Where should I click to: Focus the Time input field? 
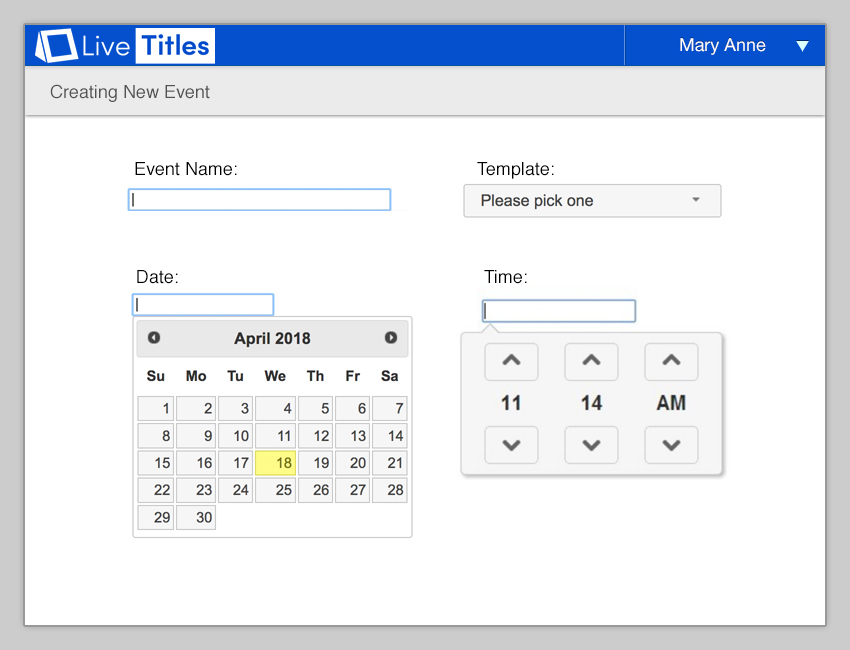pyautogui.click(x=558, y=311)
